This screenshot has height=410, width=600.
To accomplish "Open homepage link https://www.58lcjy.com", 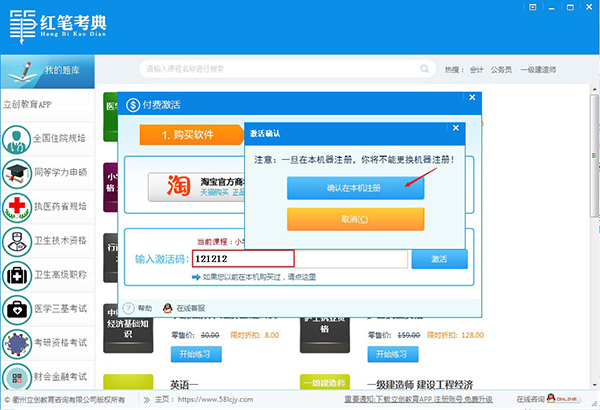I will coord(215,399).
